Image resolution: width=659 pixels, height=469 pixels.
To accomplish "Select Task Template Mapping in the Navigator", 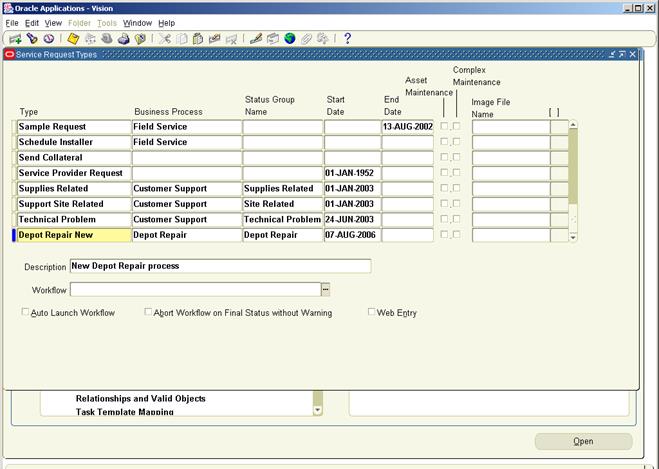I will click(124, 412).
